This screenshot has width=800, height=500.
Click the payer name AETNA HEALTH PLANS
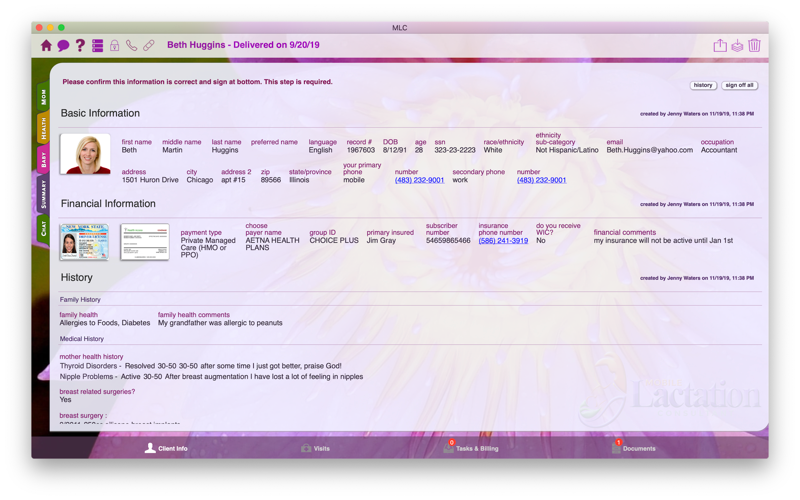(x=272, y=244)
